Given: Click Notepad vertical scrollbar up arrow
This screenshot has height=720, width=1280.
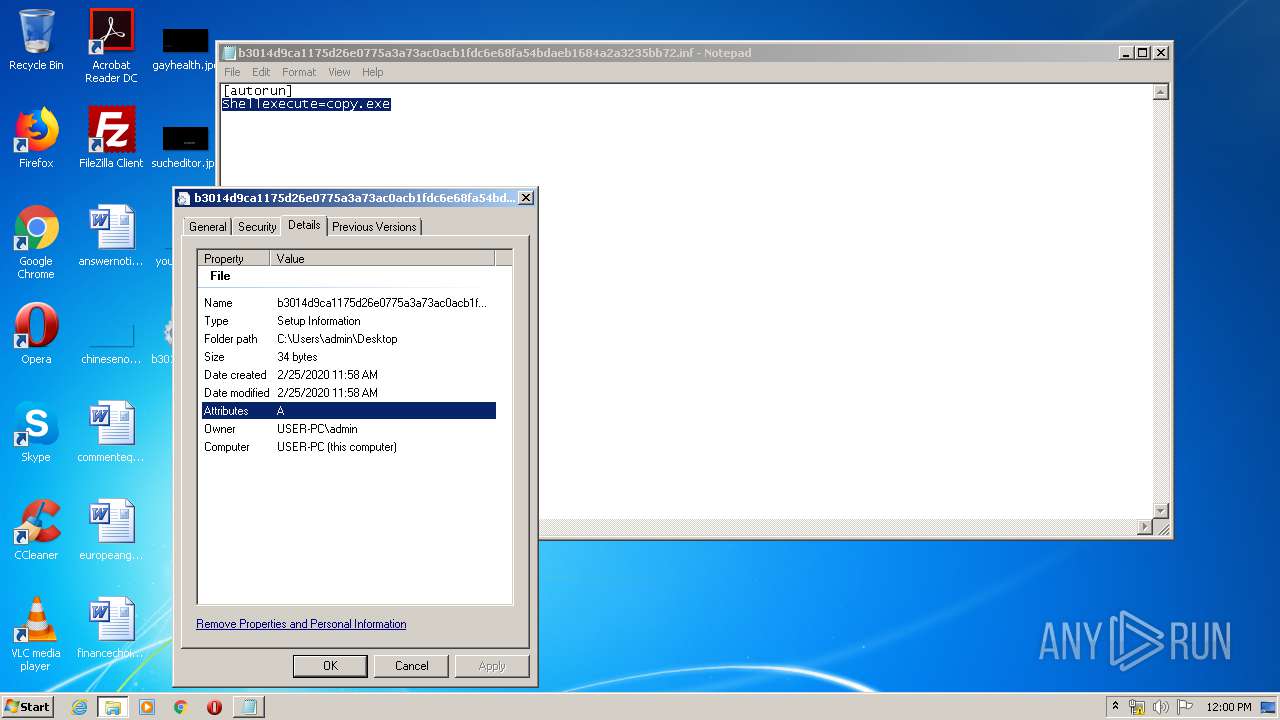Looking at the screenshot, I should 1161,92.
